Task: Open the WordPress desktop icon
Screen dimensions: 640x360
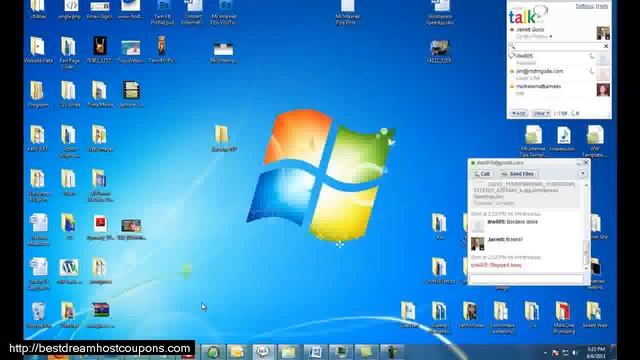Action: (x=69, y=271)
